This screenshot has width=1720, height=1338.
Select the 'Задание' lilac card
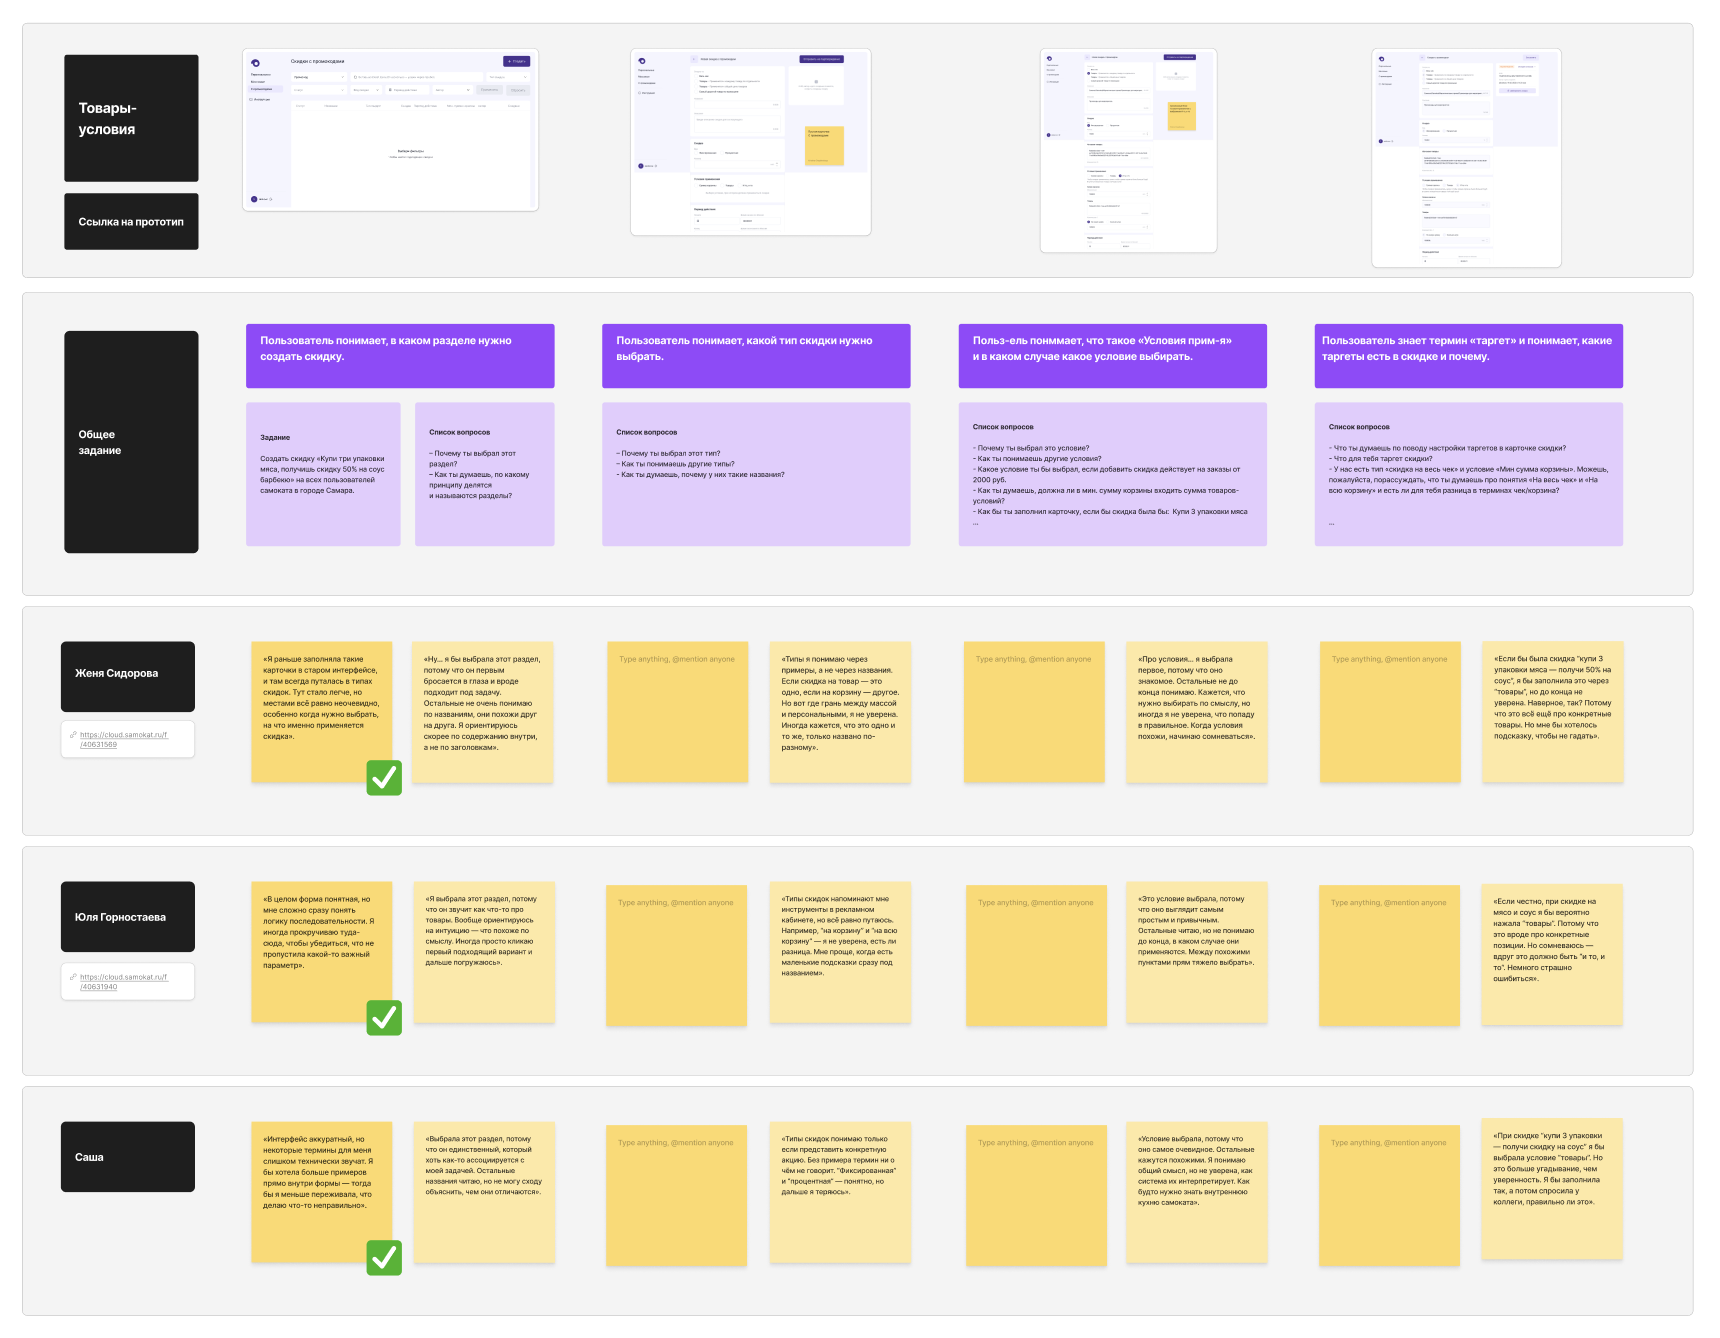click(323, 474)
